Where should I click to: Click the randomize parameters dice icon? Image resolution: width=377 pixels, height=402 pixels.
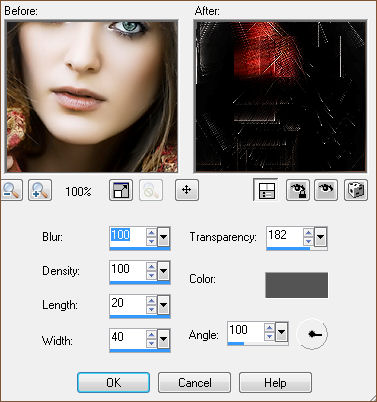(x=356, y=190)
